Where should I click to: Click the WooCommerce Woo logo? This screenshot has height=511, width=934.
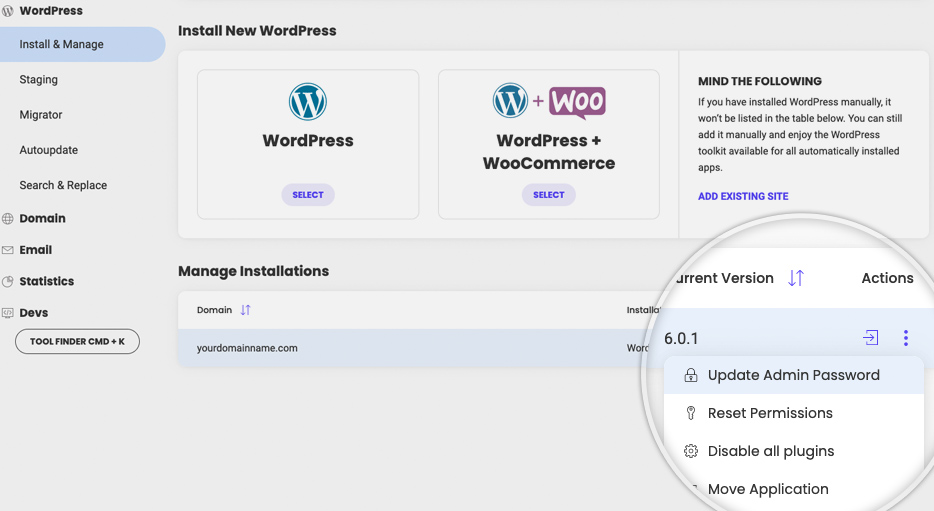[577, 102]
